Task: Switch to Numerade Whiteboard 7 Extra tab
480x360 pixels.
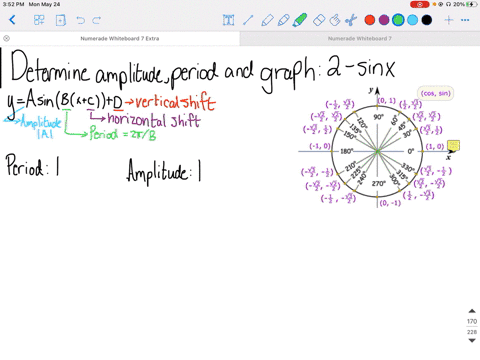Action: click(x=120, y=38)
